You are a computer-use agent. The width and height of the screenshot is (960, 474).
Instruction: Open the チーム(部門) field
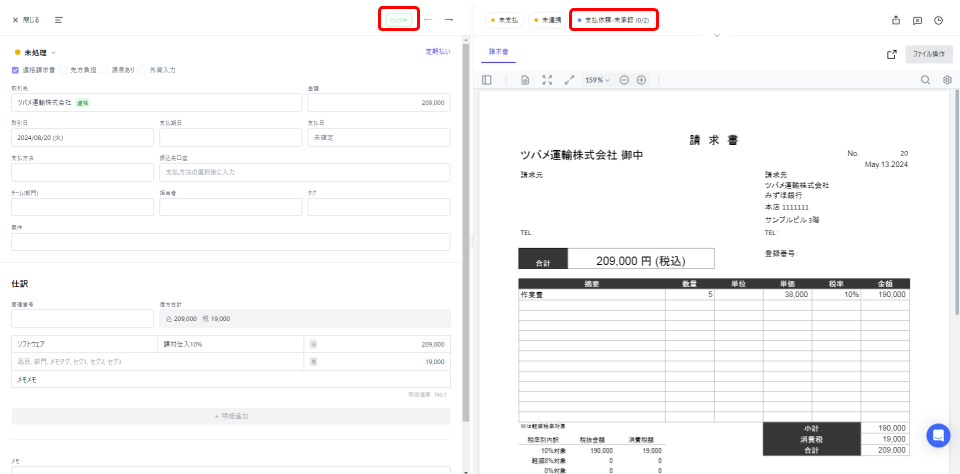tap(82, 207)
